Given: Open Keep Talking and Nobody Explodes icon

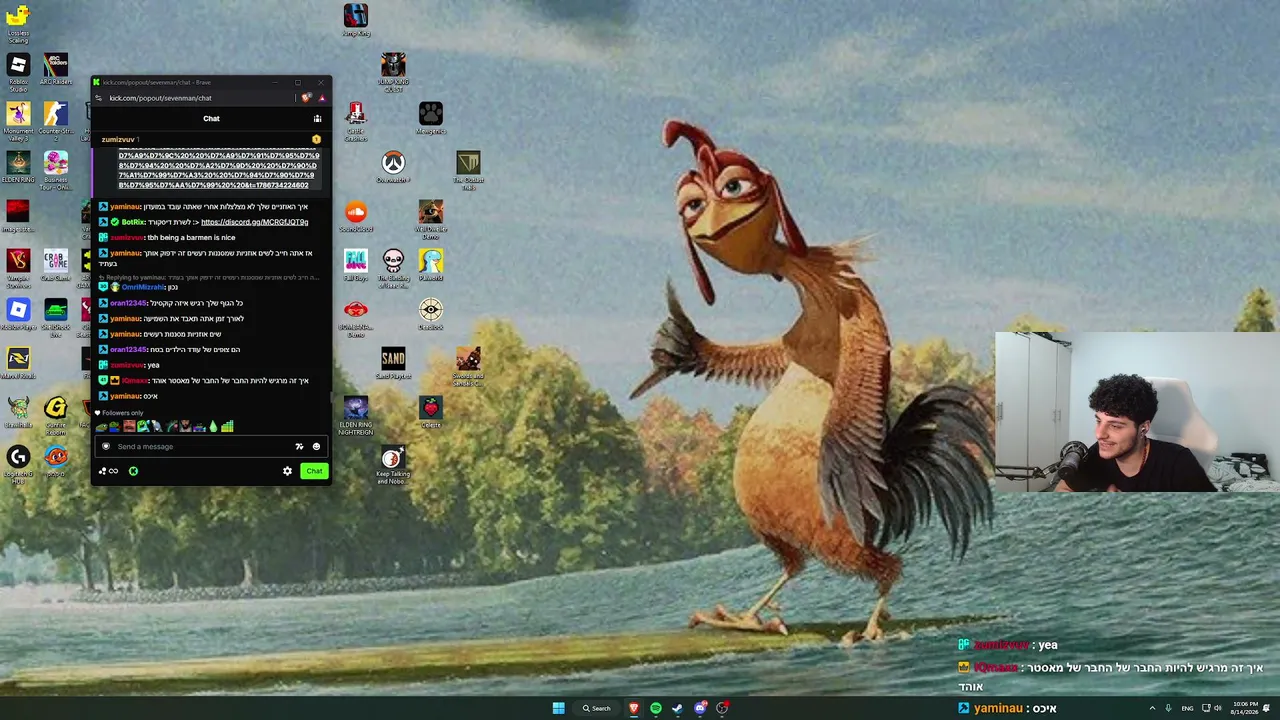Looking at the screenshot, I should click(x=393, y=465).
